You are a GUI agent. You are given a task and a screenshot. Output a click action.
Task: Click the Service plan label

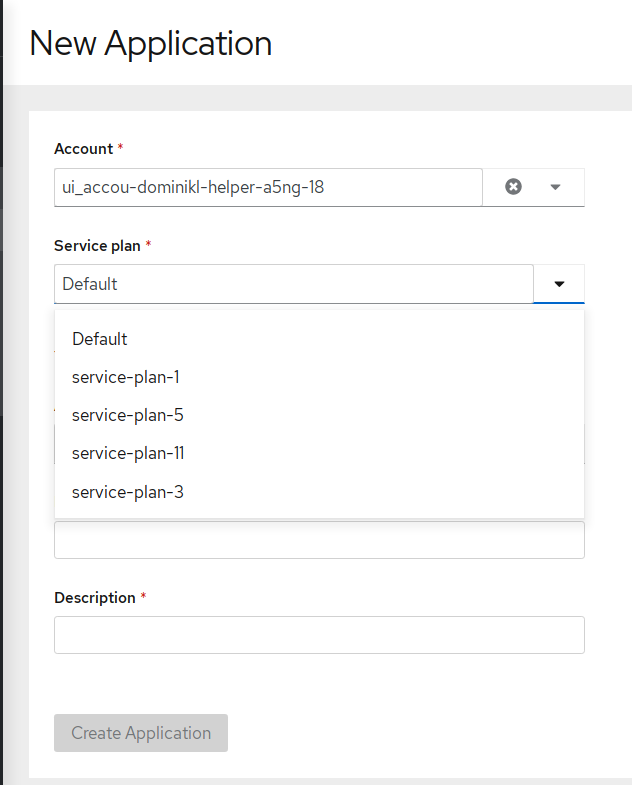98,245
